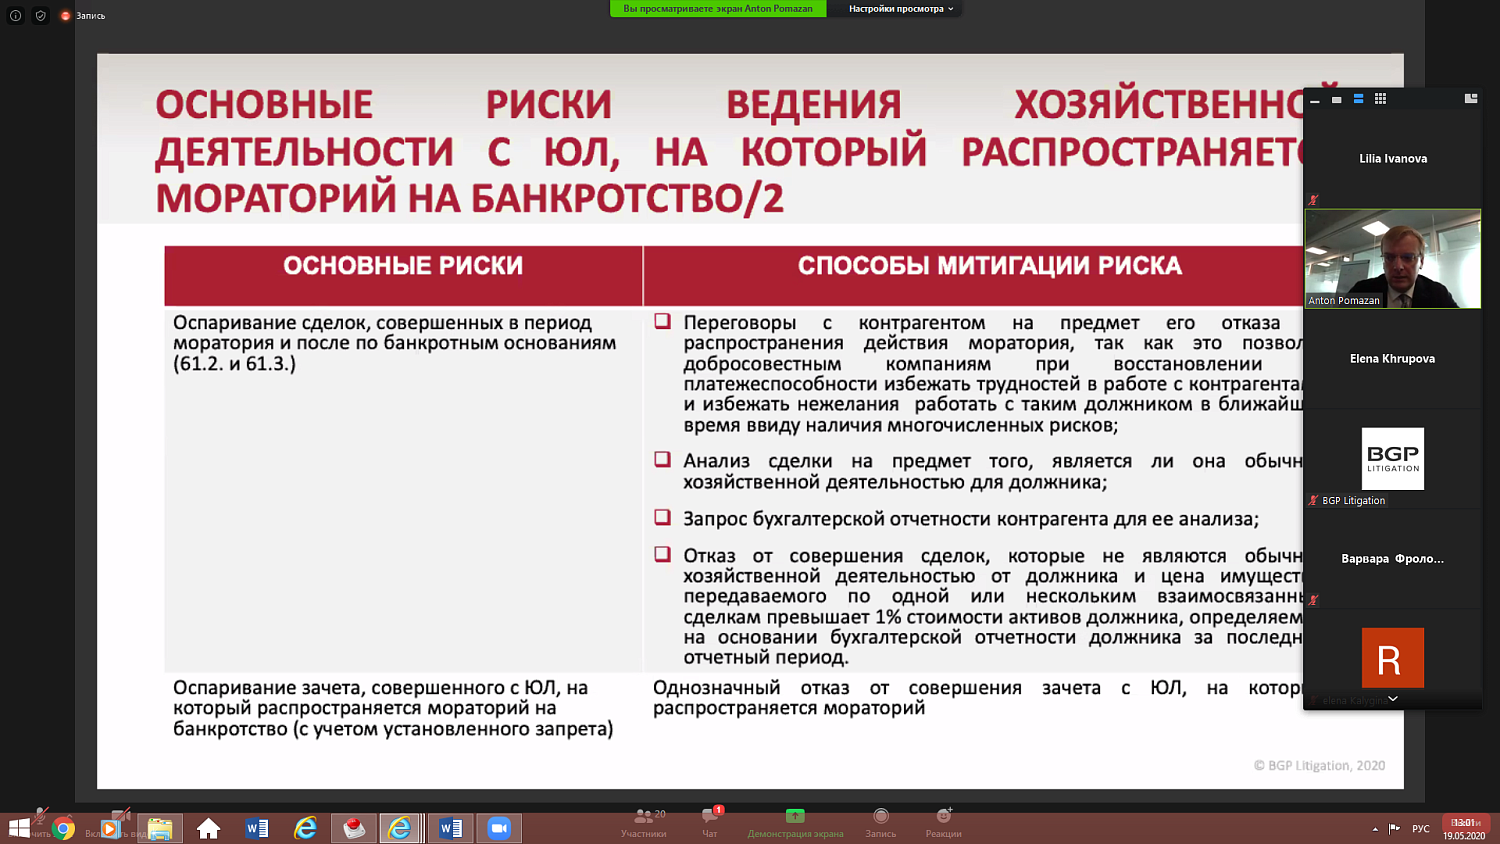1500x844 pixels.
Task: Click the Однозначный отказ от совершения зачета text
Action: click(977, 698)
